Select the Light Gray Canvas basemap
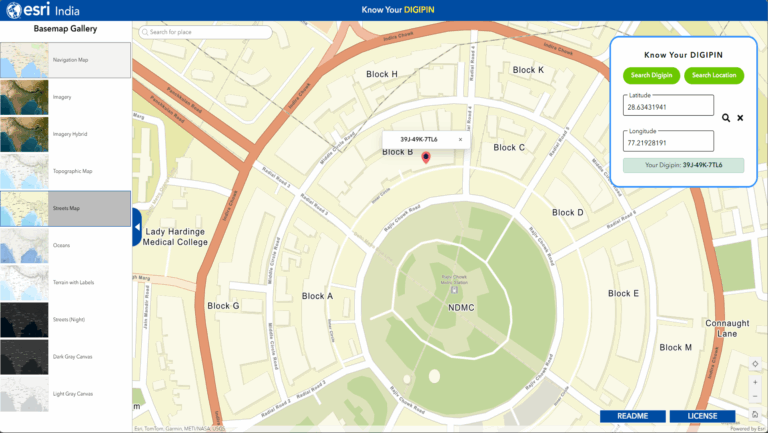The width and height of the screenshot is (768, 433). click(x=66, y=394)
